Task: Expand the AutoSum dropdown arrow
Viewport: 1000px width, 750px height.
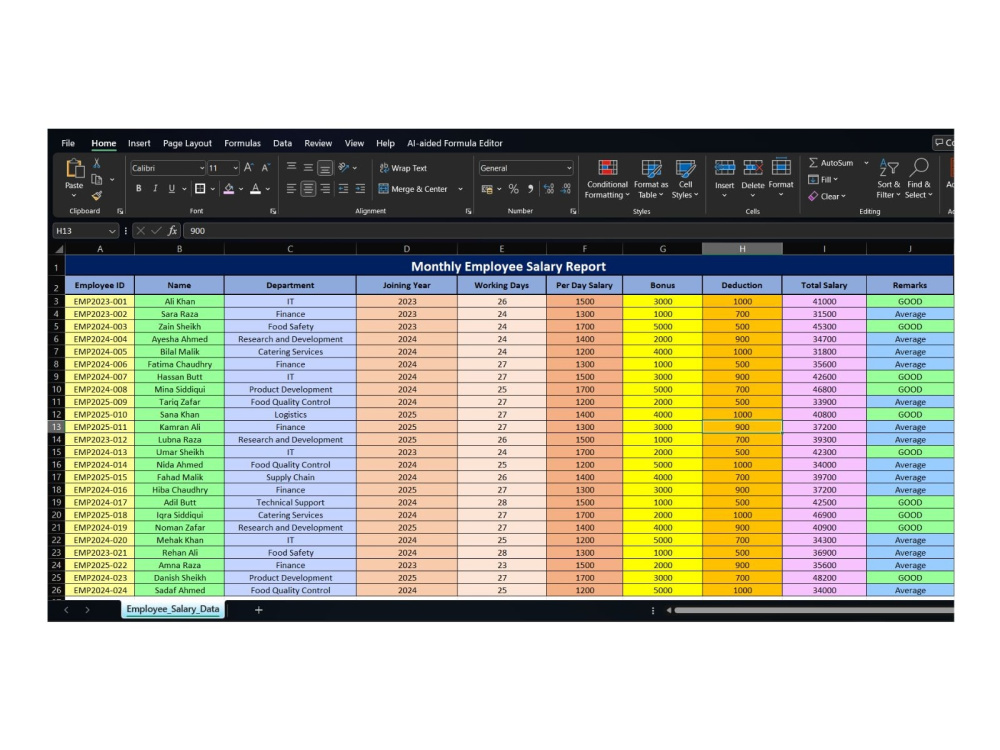Action: [x=866, y=163]
